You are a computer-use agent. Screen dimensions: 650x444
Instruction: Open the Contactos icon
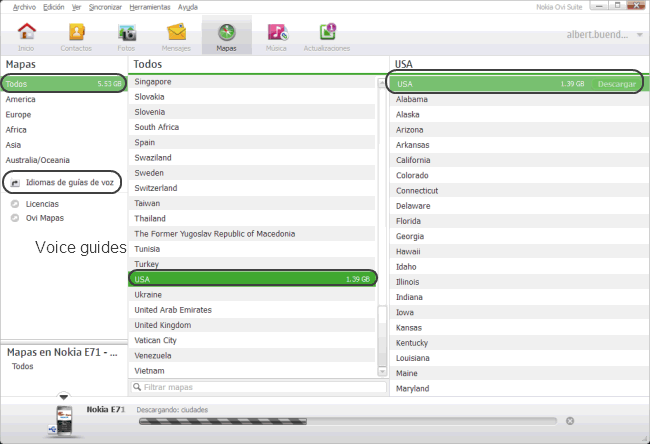click(76, 32)
